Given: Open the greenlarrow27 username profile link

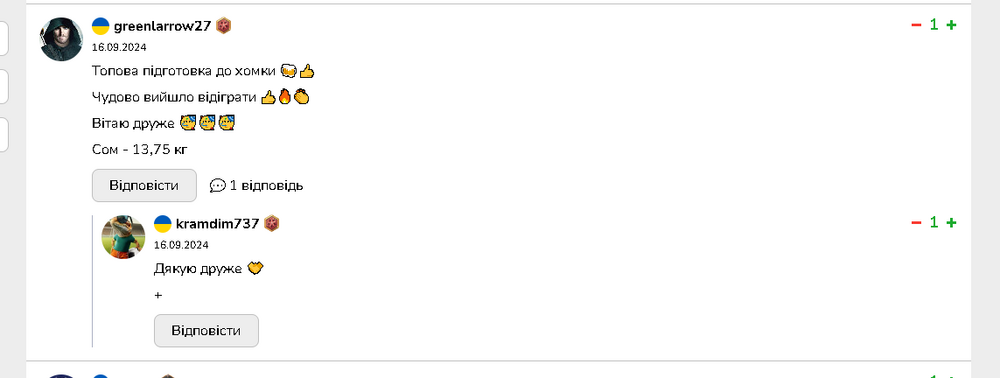Looking at the screenshot, I should click(162, 26).
